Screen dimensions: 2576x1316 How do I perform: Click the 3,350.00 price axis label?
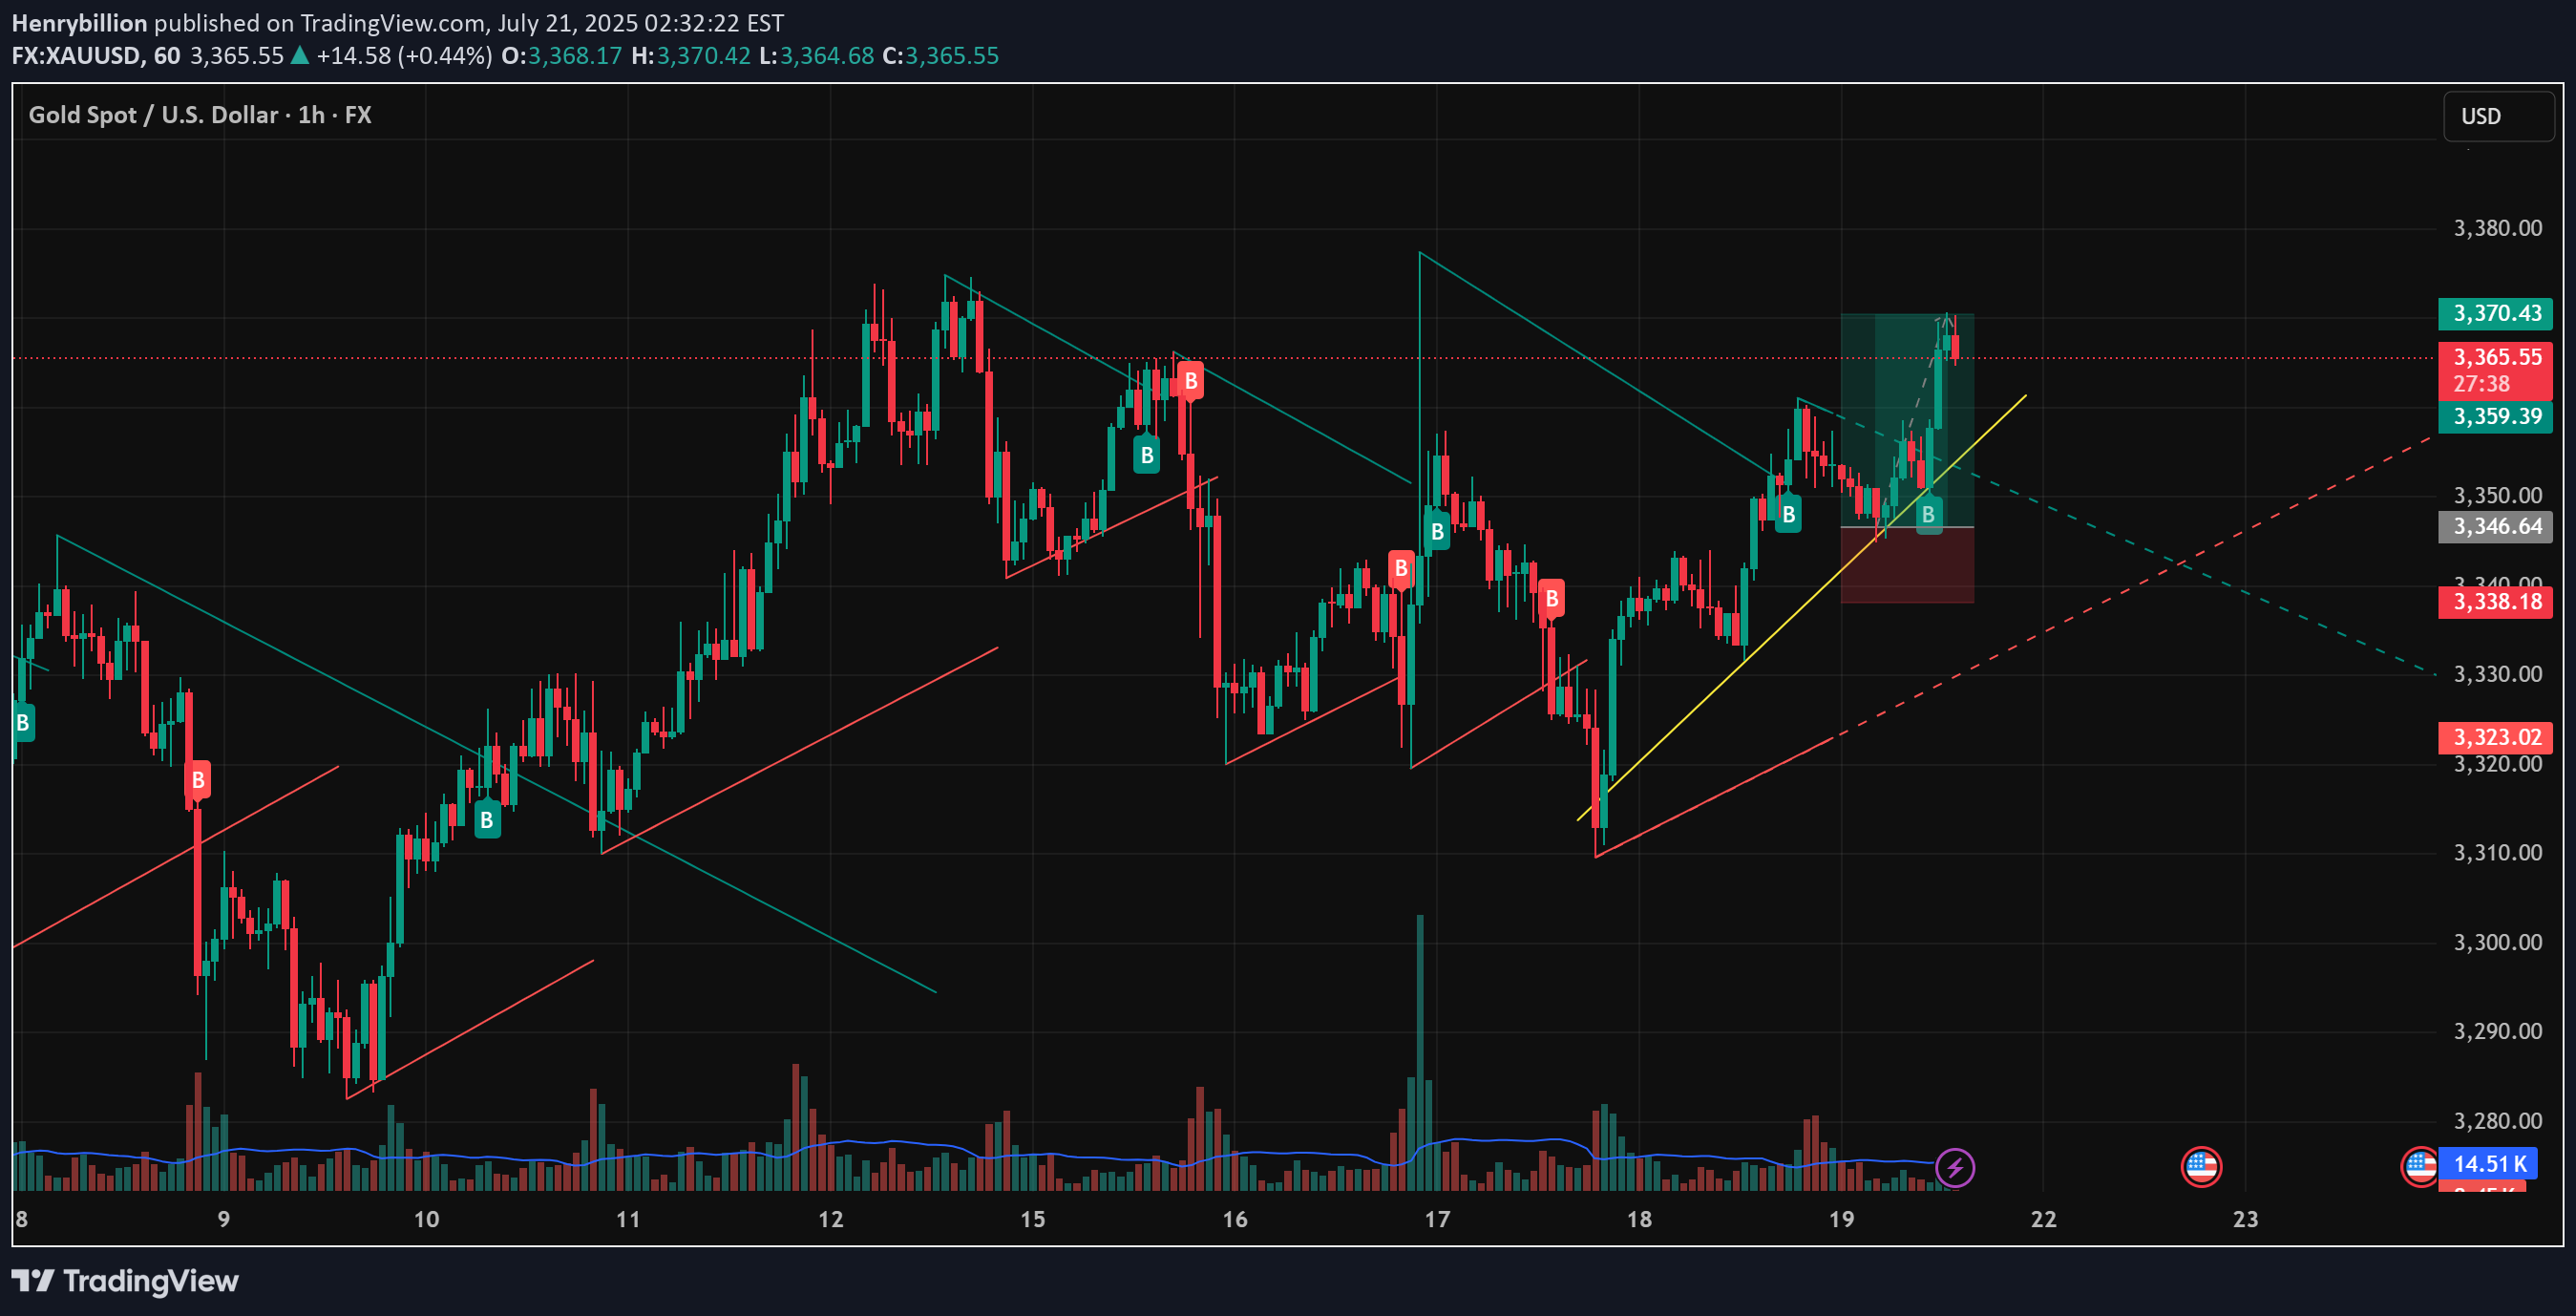point(2497,495)
